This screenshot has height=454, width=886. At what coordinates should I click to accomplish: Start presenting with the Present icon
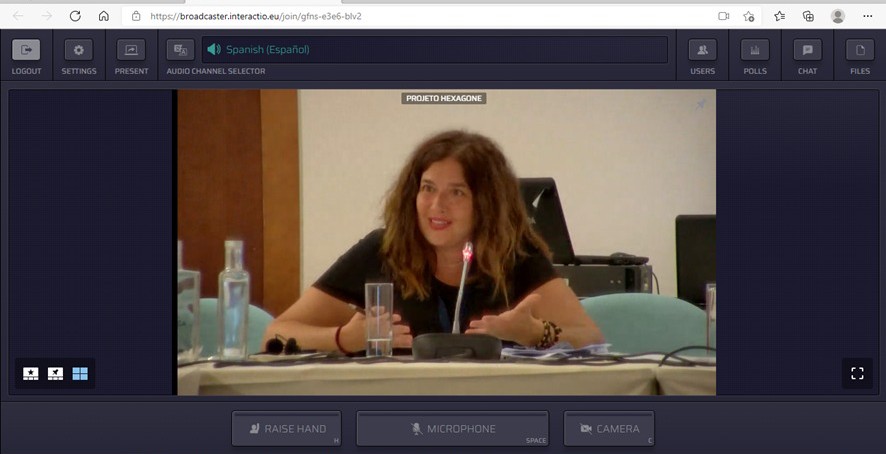coord(131,50)
